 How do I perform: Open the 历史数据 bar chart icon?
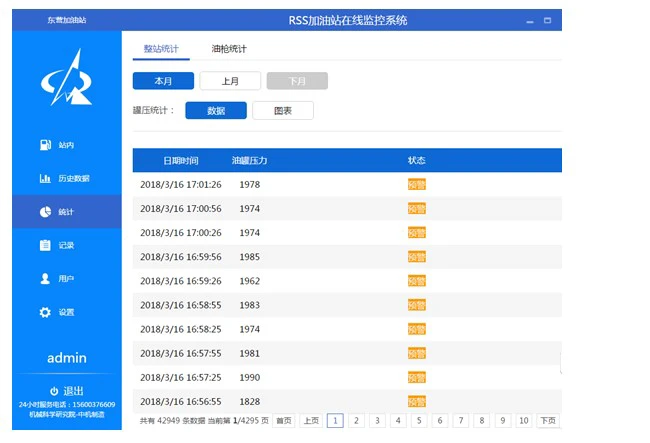coord(45,178)
